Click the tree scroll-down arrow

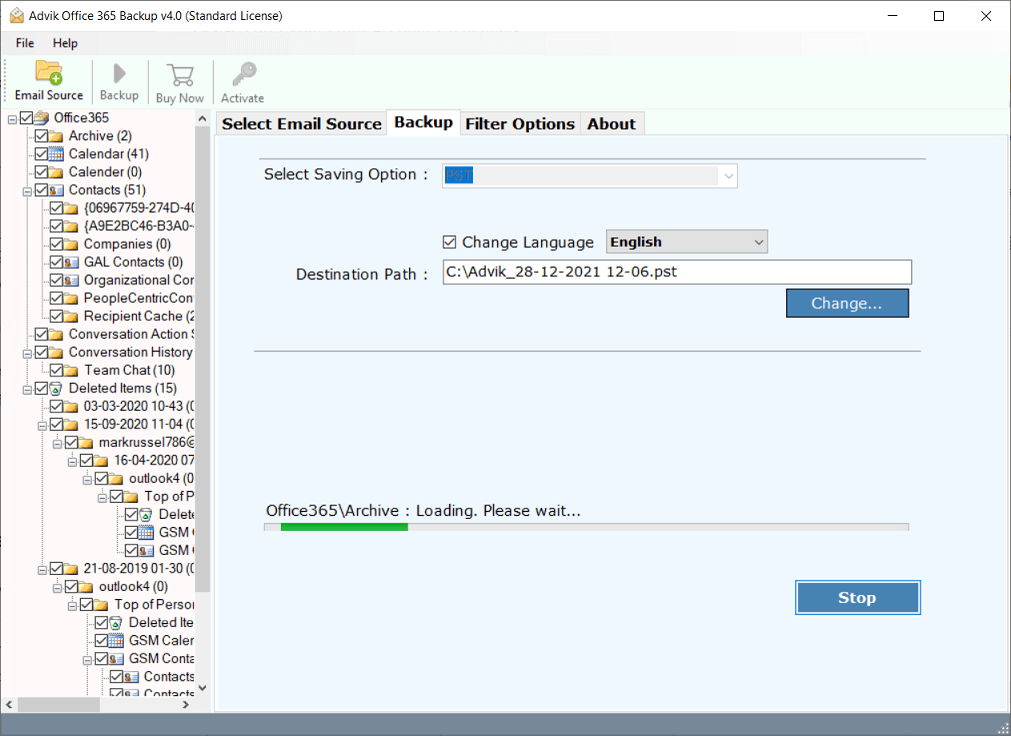202,688
